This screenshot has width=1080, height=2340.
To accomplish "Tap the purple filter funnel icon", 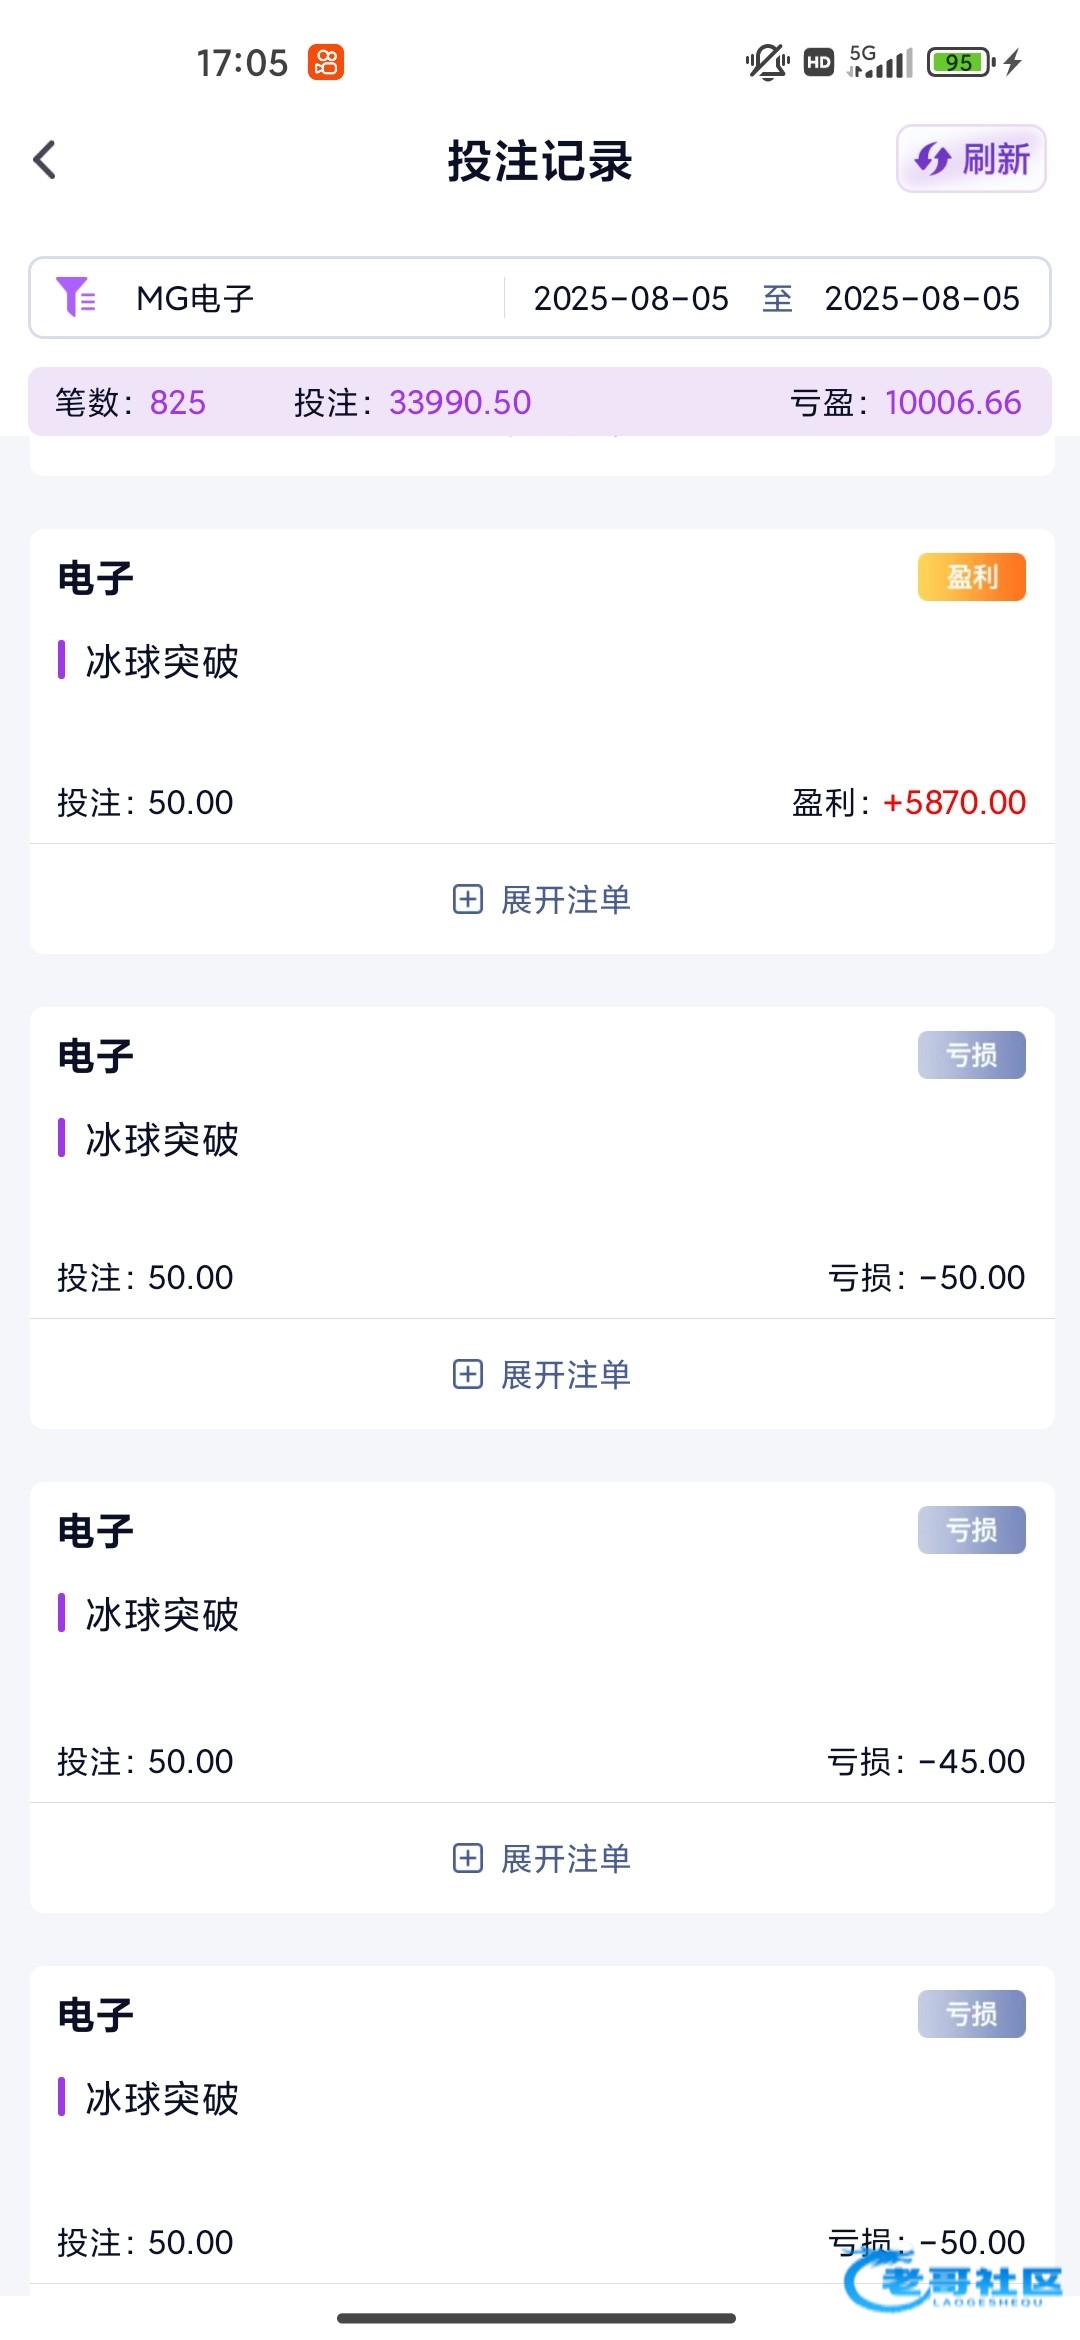I will [x=75, y=297].
